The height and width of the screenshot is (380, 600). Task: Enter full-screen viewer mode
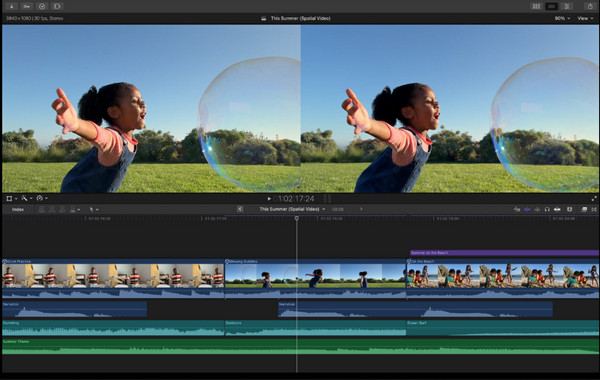[x=594, y=199]
